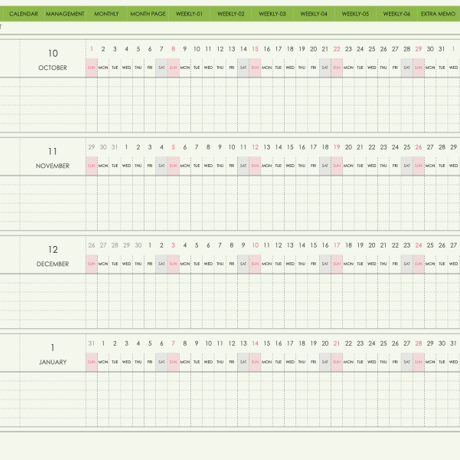Select the 11 NOVEMBER month label

click(53, 157)
